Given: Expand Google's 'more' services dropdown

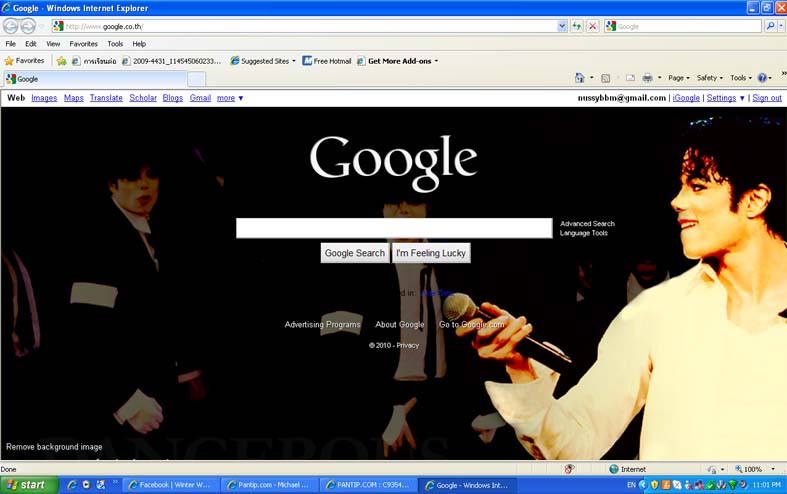Looking at the screenshot, I should point(230,98).
